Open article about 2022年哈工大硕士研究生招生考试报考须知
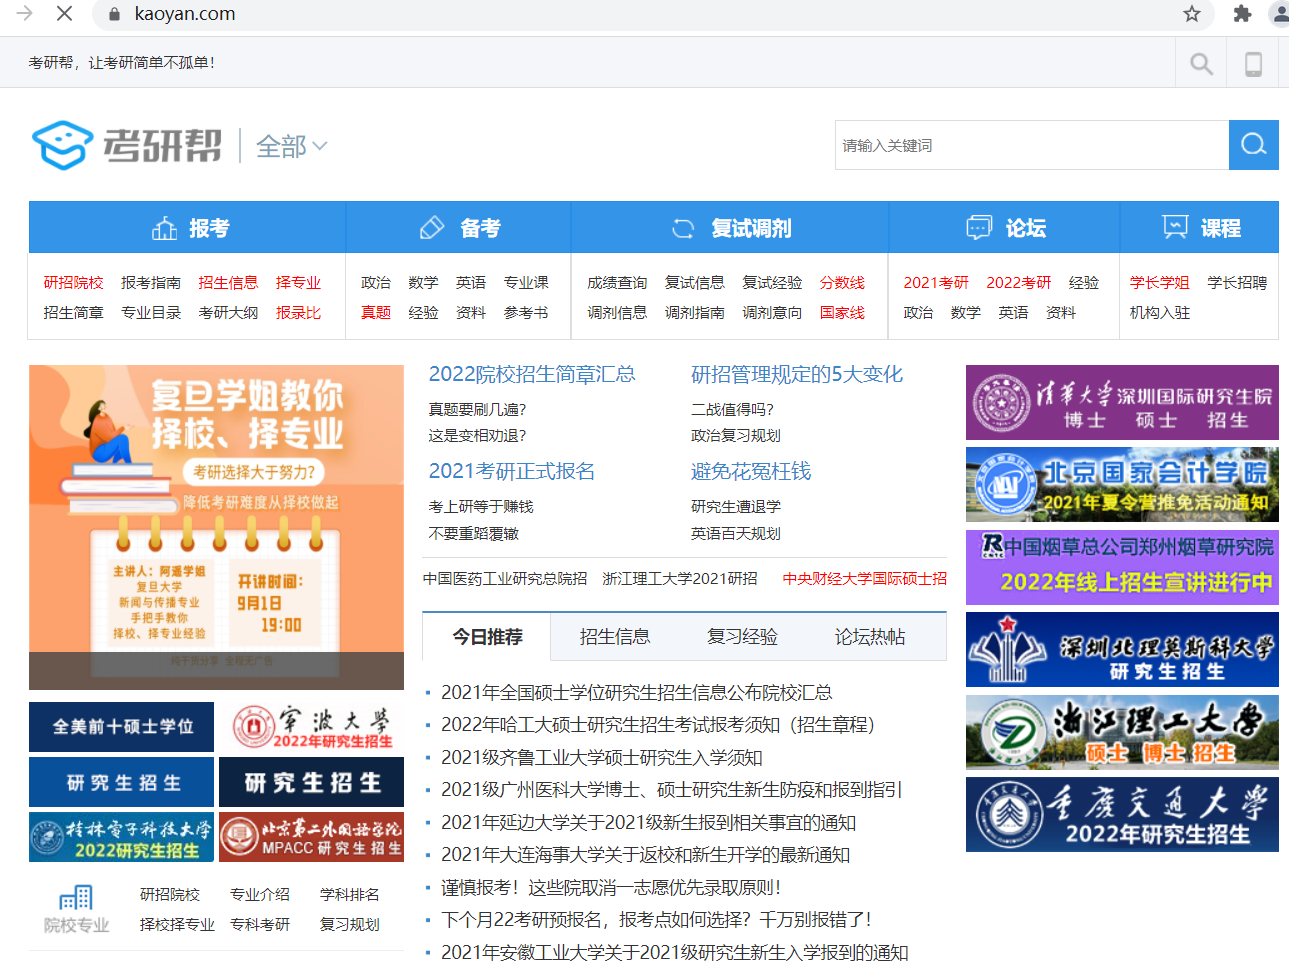This screenshot has width=1289, height=963. point(658,725)
